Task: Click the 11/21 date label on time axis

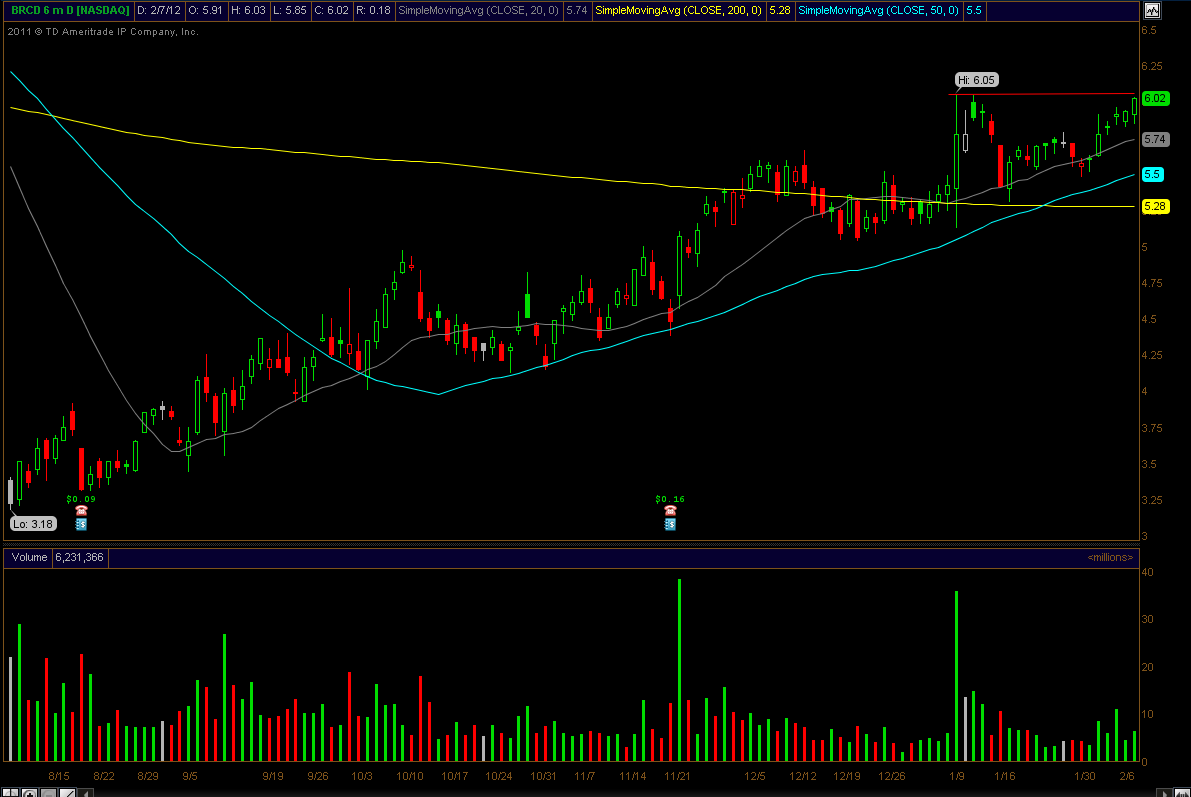Action: point(677,776)
